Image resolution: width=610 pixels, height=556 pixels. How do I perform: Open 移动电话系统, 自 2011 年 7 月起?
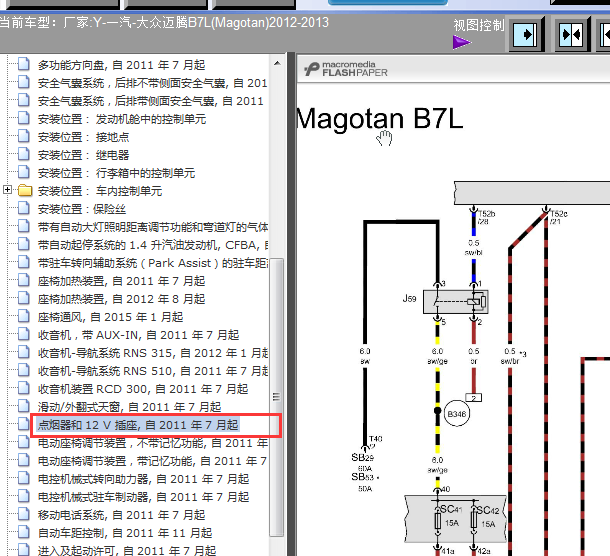tap(121, 516)
